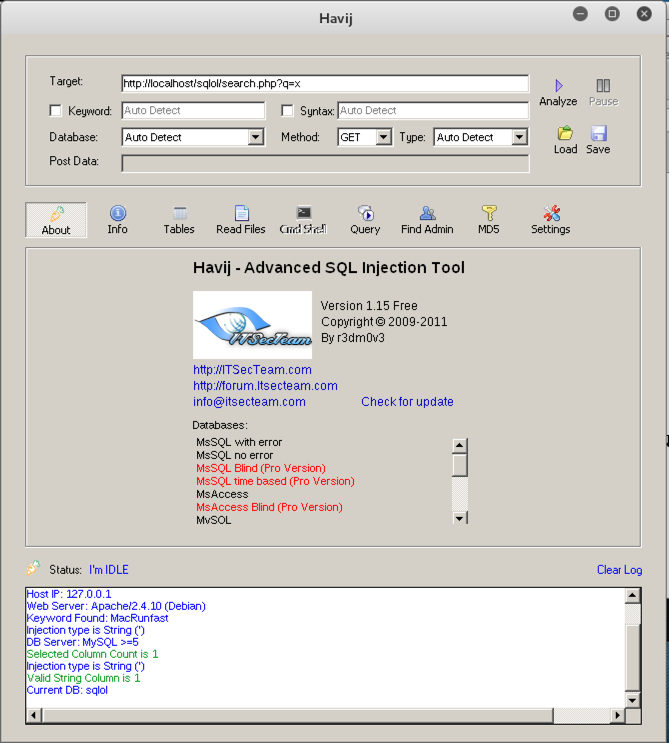Screen dimensions: 669x743
Task: Open the Read Files tab
Action: point(241,220)
